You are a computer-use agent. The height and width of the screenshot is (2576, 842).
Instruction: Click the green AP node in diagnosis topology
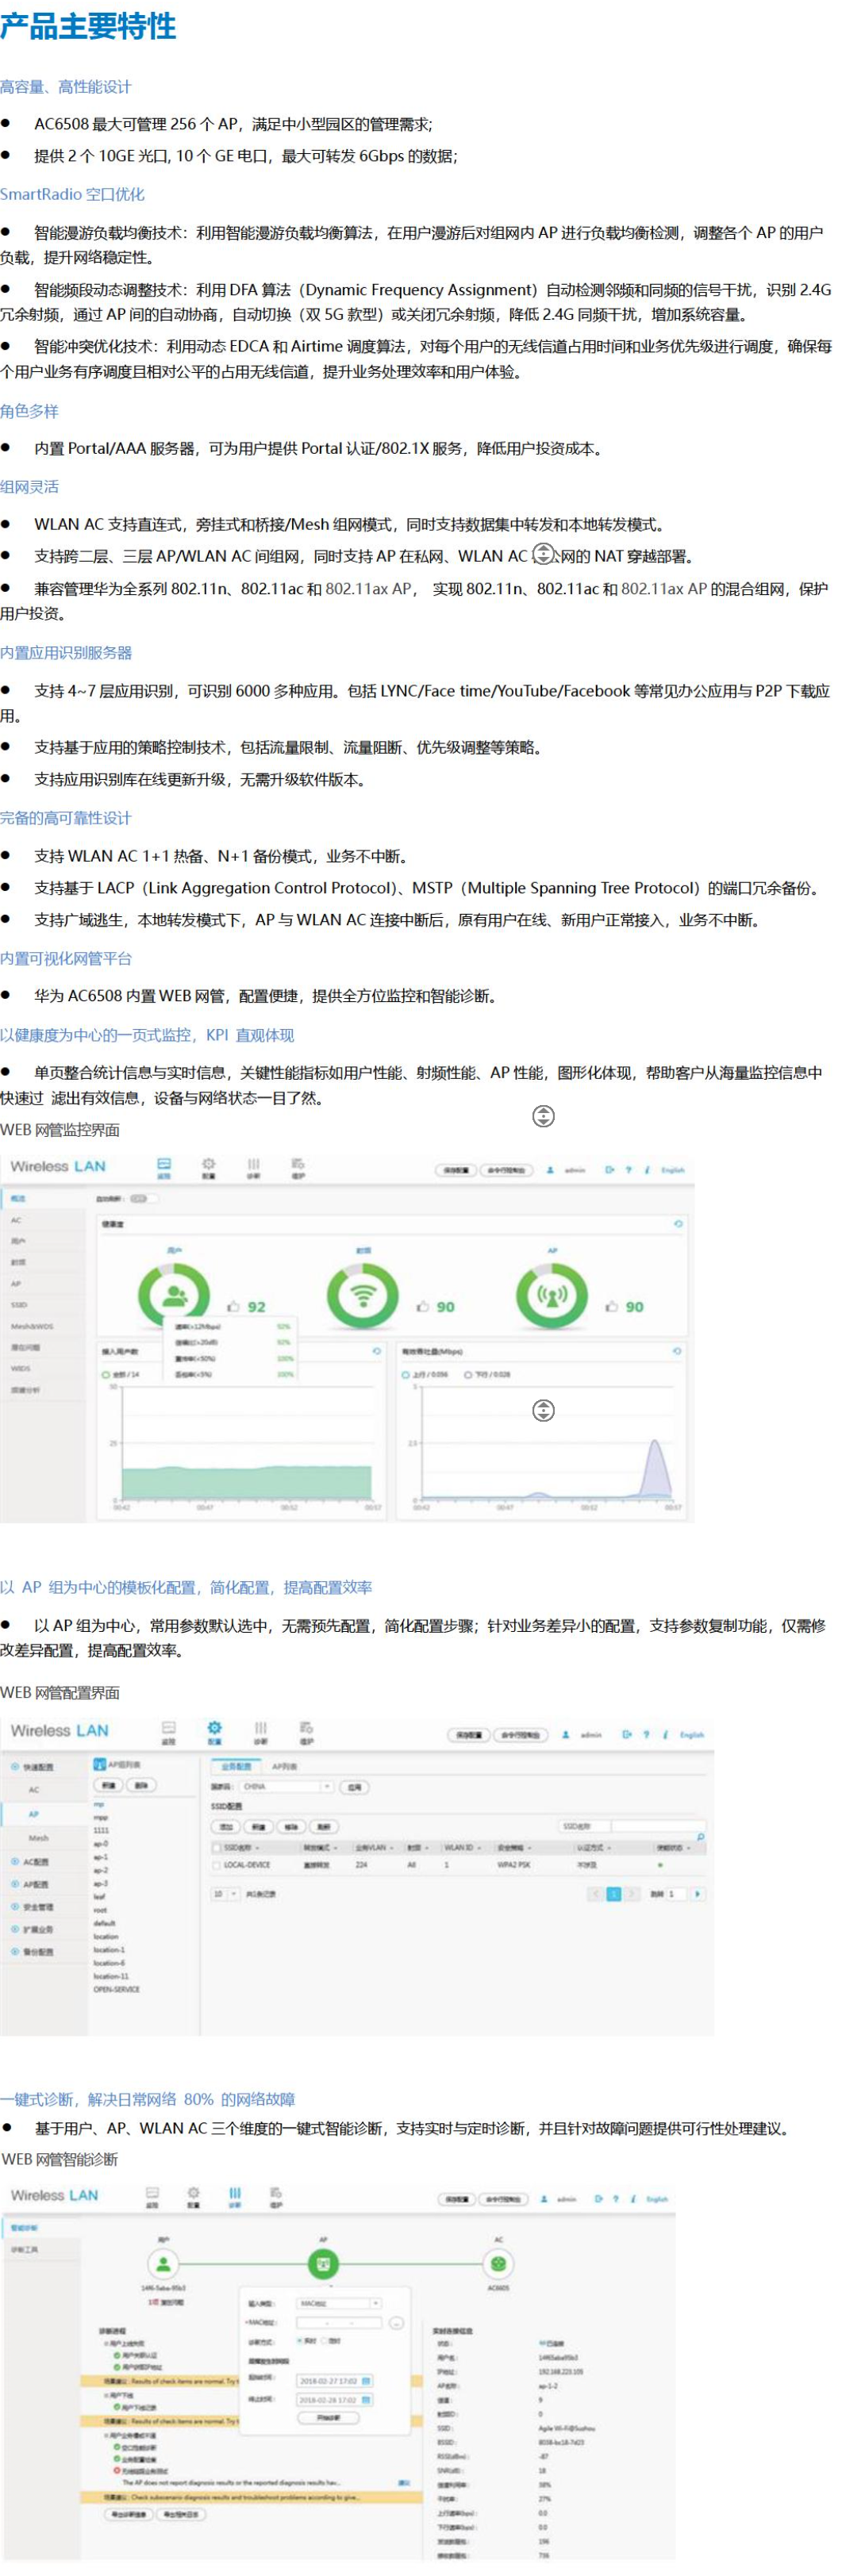pyautogui.click(x=323, y=2263)
